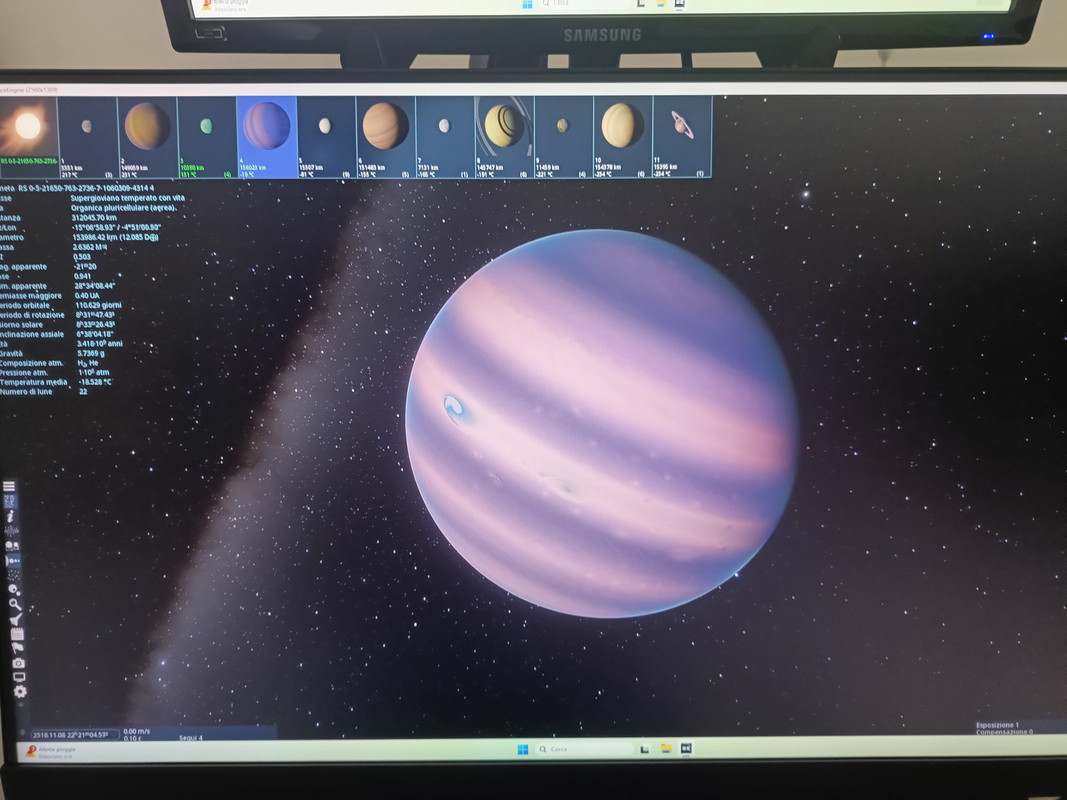Click the gravity value 5.7369 g

pyautogui.click(x=91, y=354)
